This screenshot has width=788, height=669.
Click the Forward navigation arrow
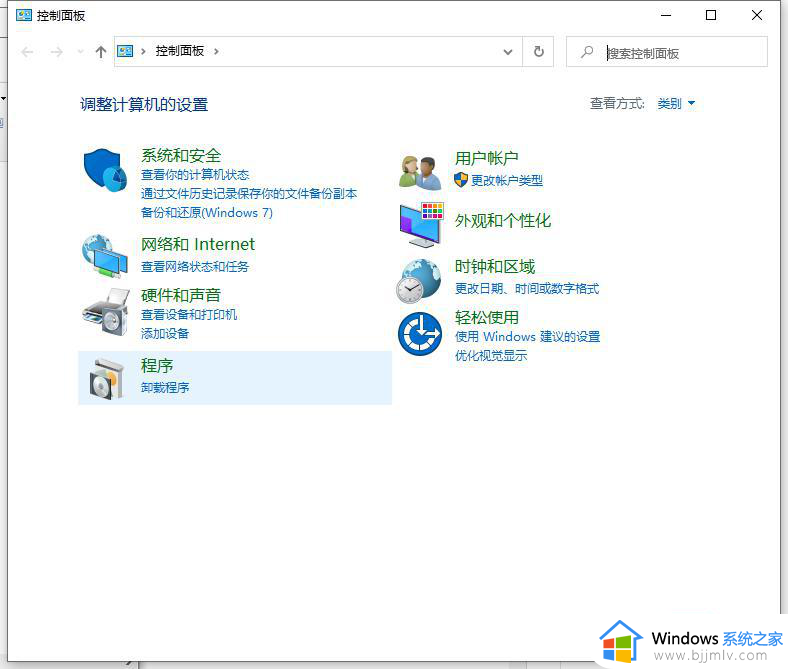click(x=56, y=52)
